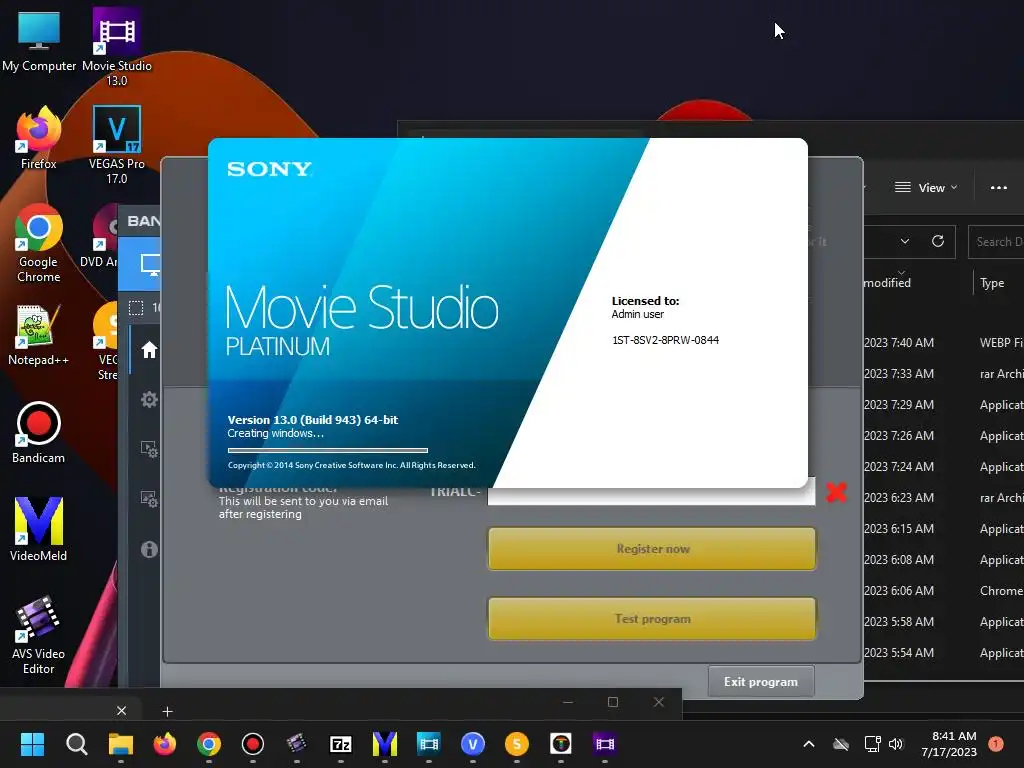This screenshot has width=1024, height=768.
Task: Switch to Firefox on the taskbar
Action: coord(165,744)
